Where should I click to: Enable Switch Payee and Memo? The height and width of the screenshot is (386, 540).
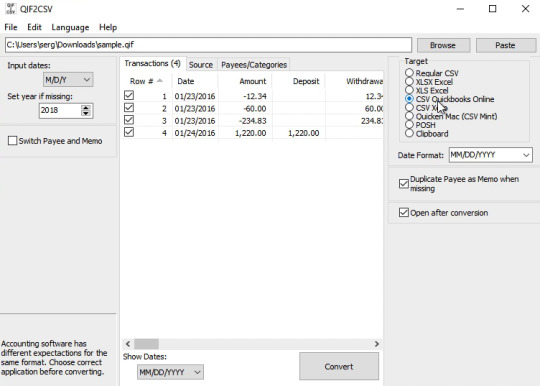pos(12,140)
